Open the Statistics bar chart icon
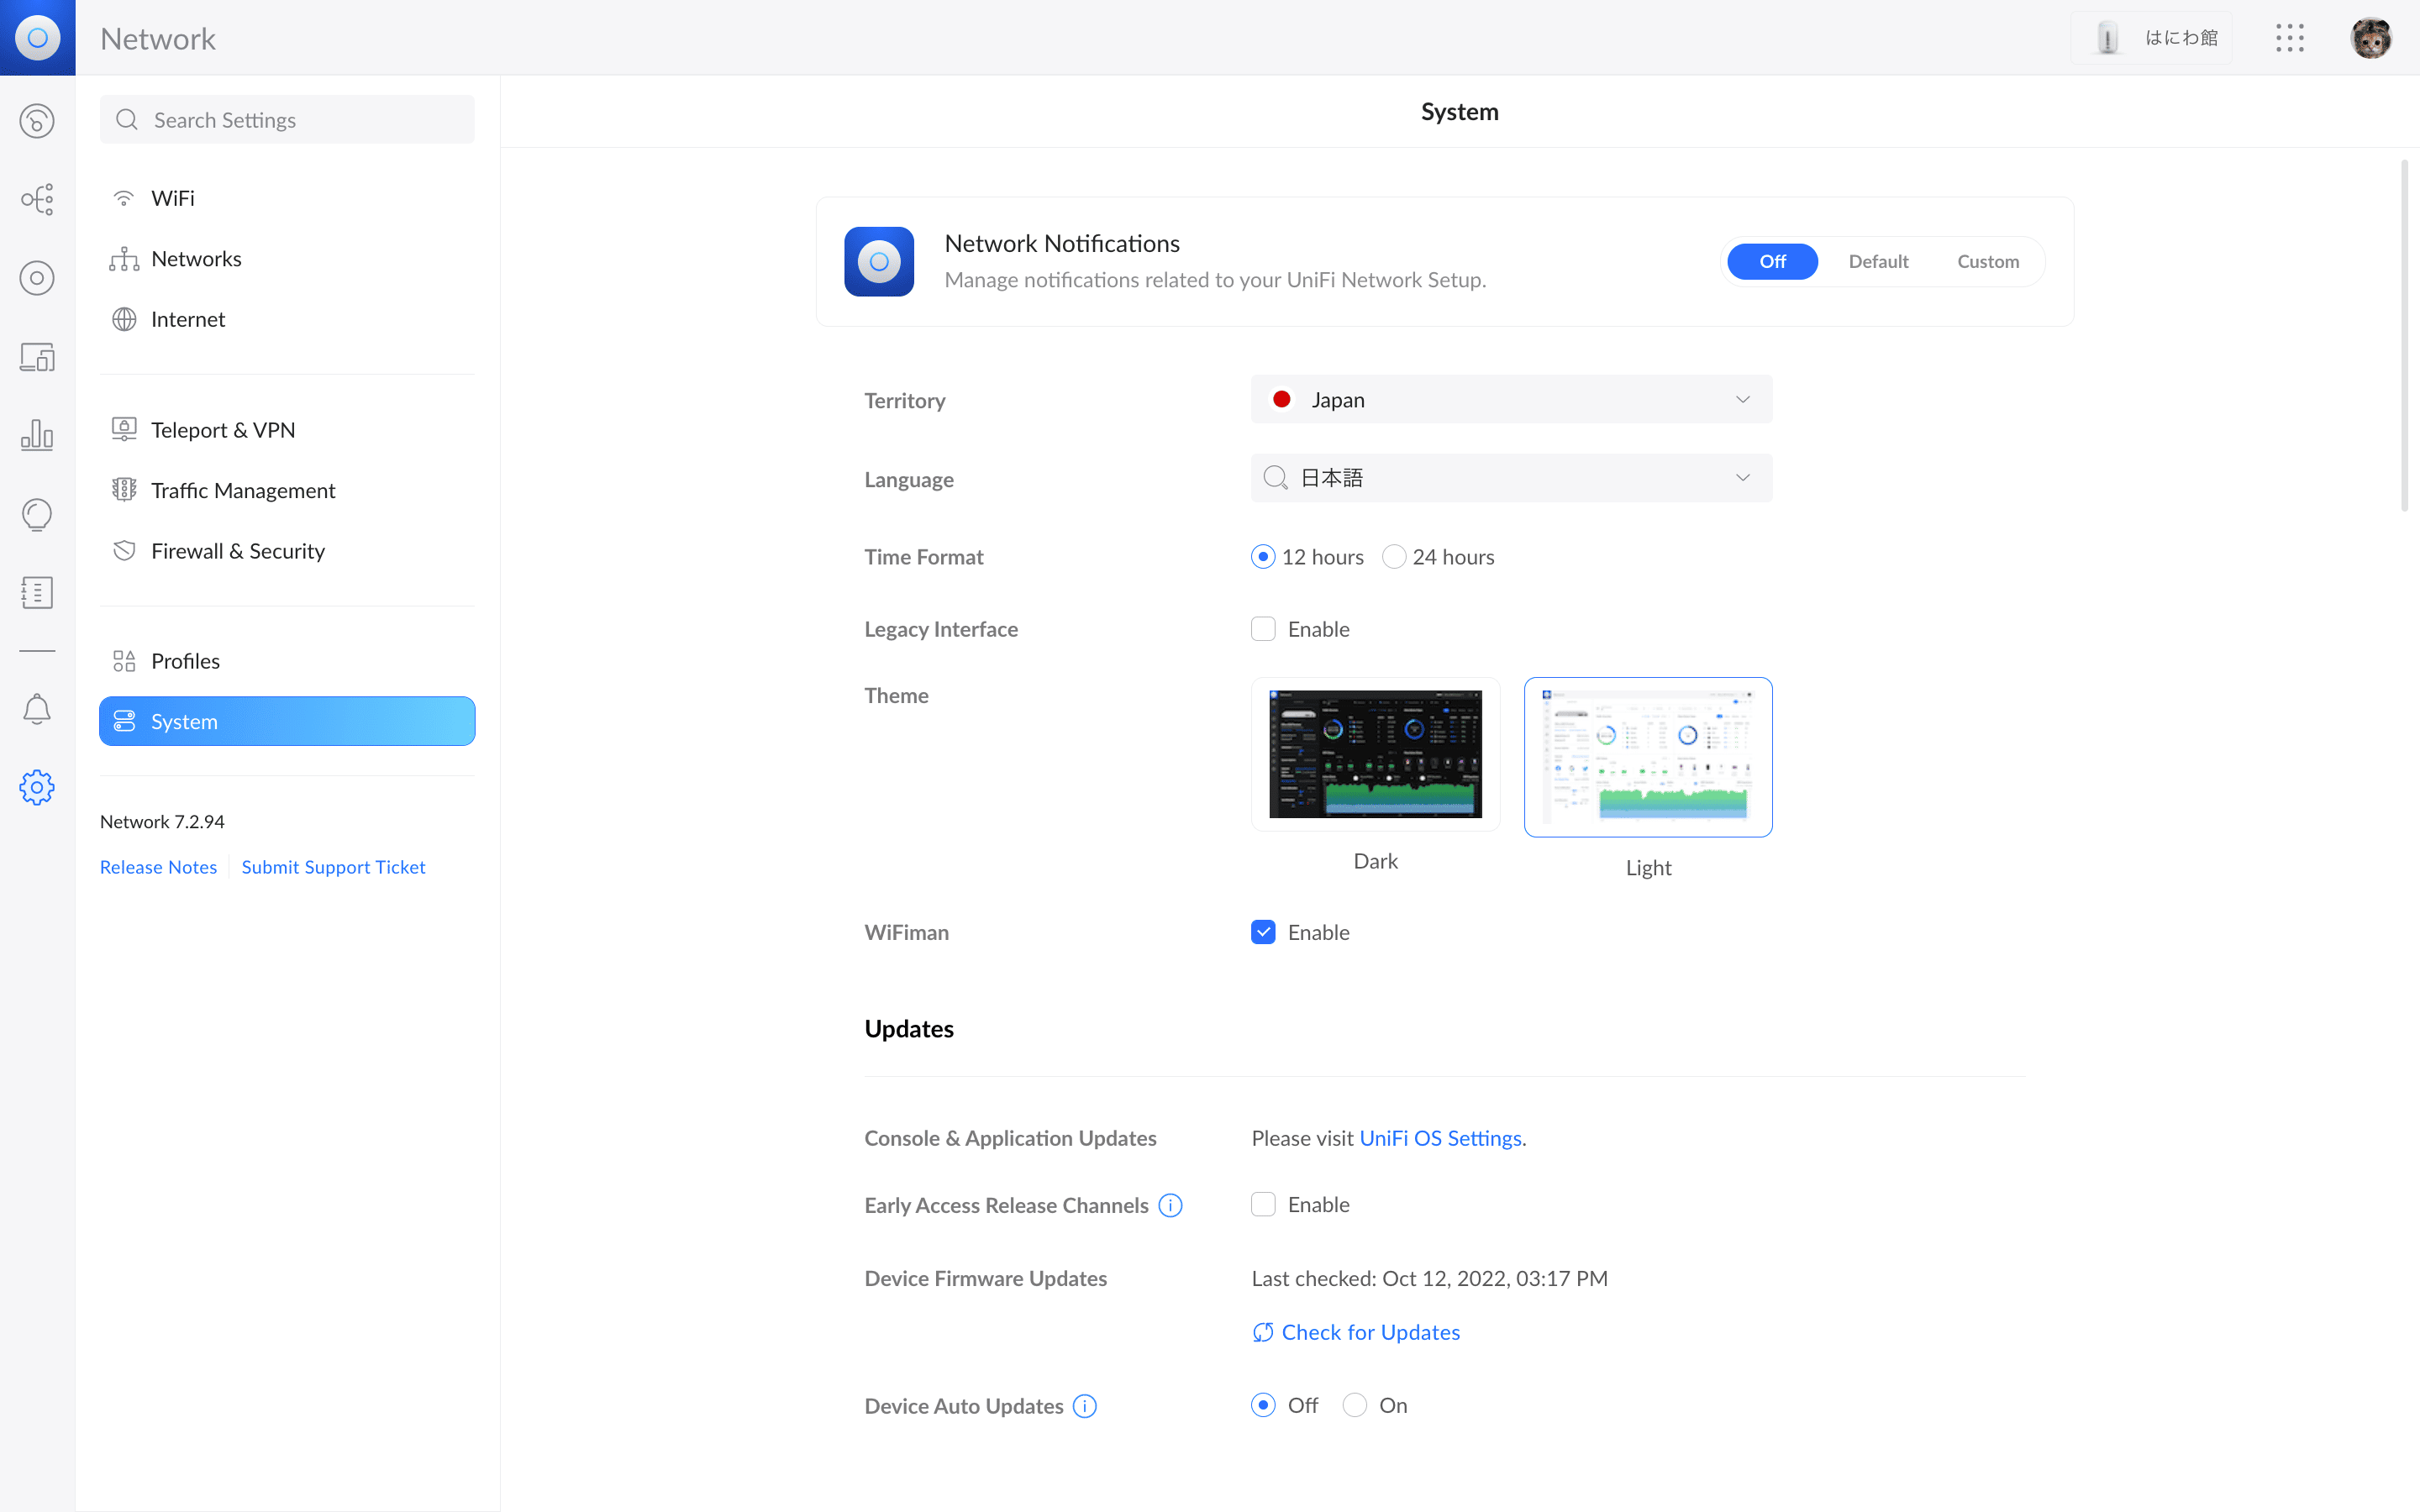 click(37, 435)
